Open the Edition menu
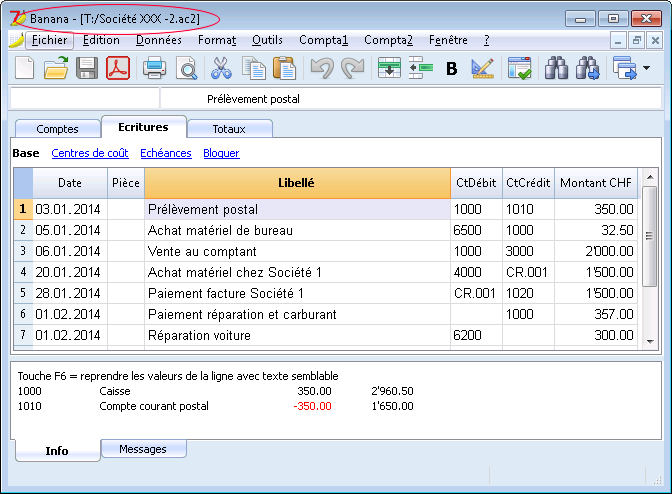Image resolution: width=672 pixels, height=494 pixels. (101, 40)
